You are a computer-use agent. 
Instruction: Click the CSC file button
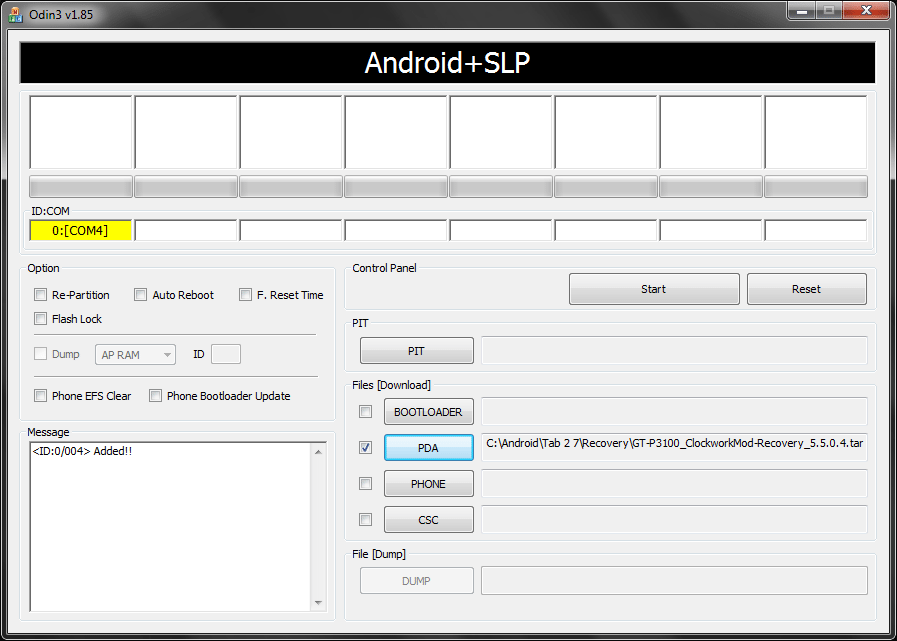point(428,520)
